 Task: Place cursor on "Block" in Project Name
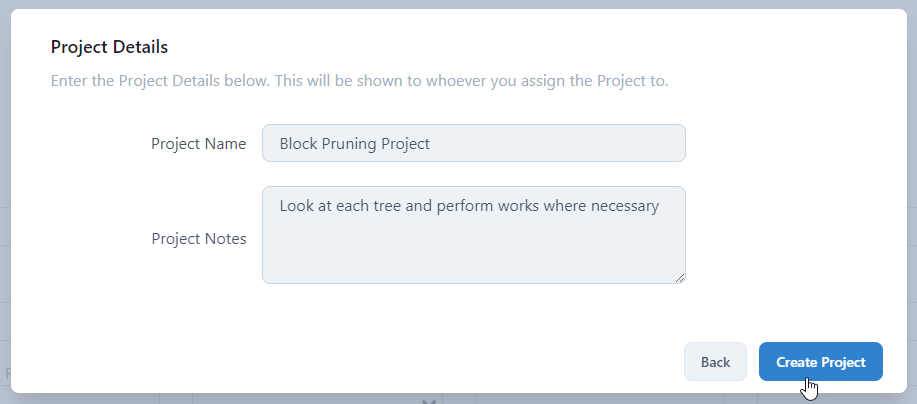(298, 143)
